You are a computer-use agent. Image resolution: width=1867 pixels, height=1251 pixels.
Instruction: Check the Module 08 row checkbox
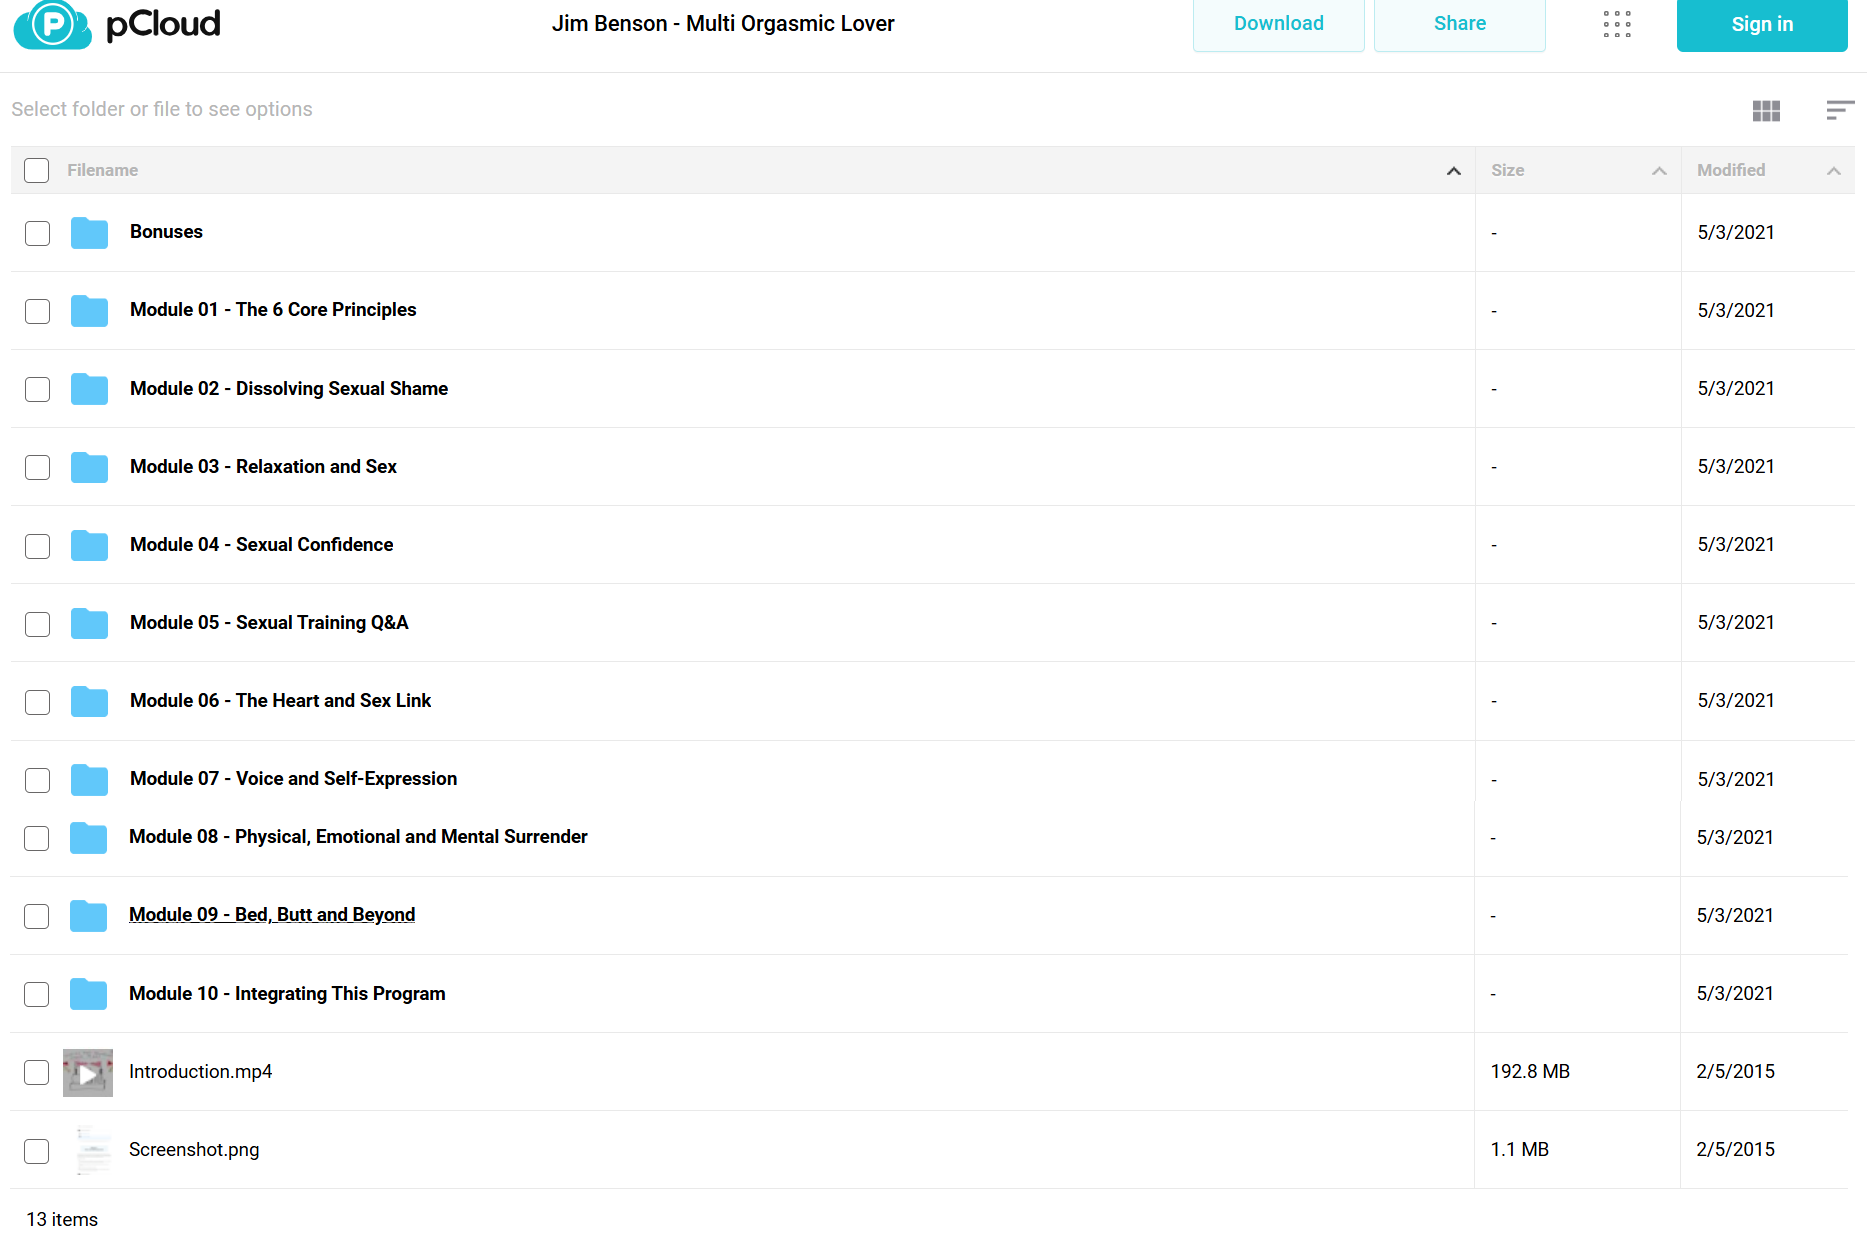[36, 838]
